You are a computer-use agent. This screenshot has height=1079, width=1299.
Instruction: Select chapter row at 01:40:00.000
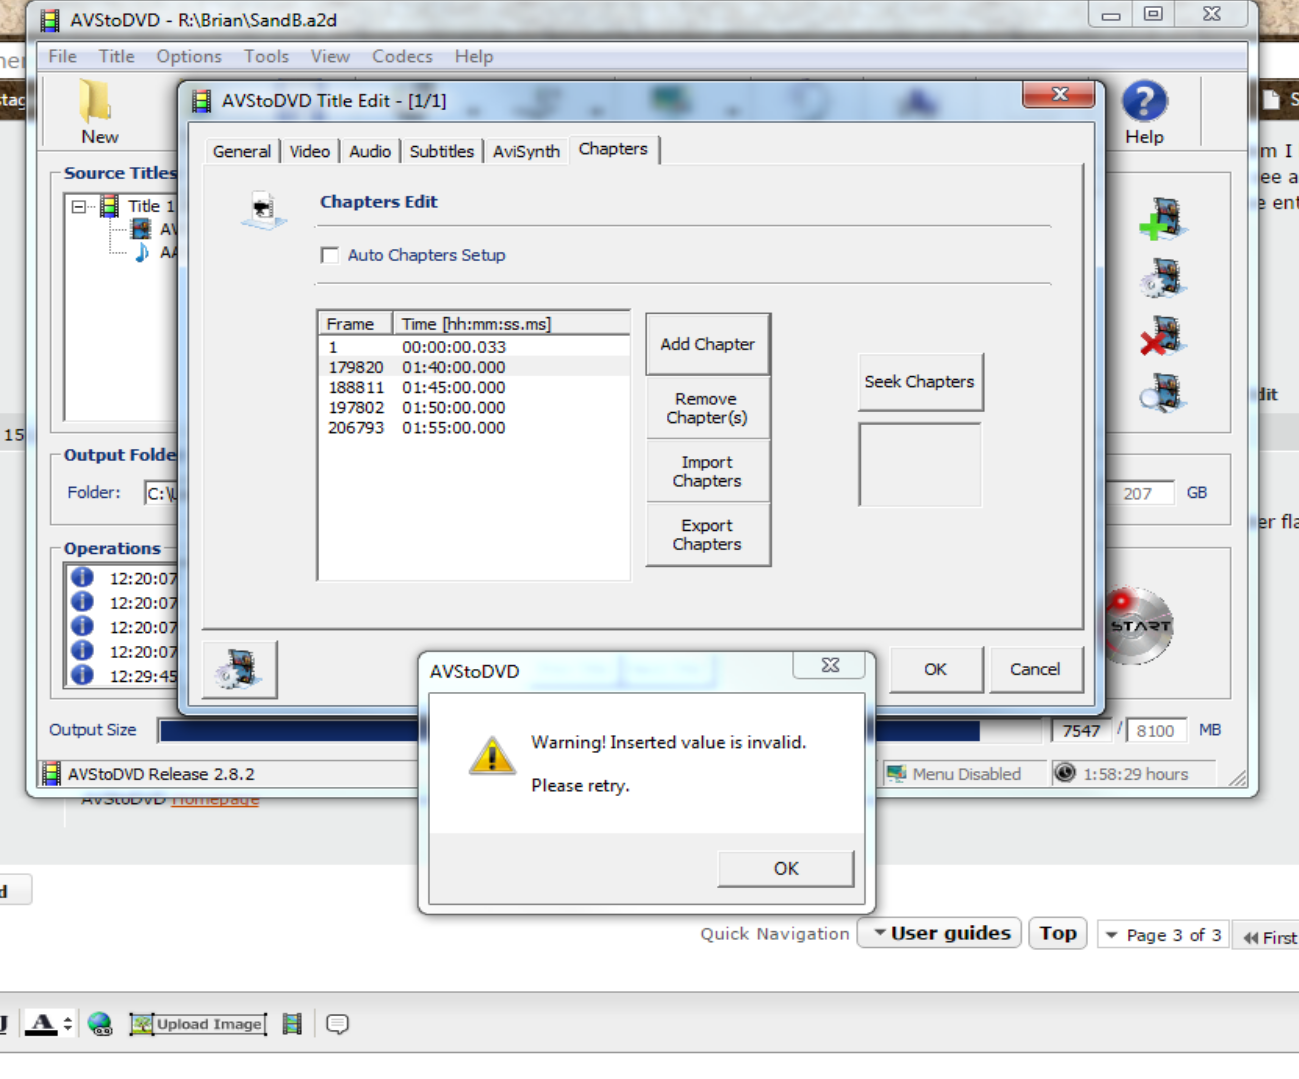(474, 367)
